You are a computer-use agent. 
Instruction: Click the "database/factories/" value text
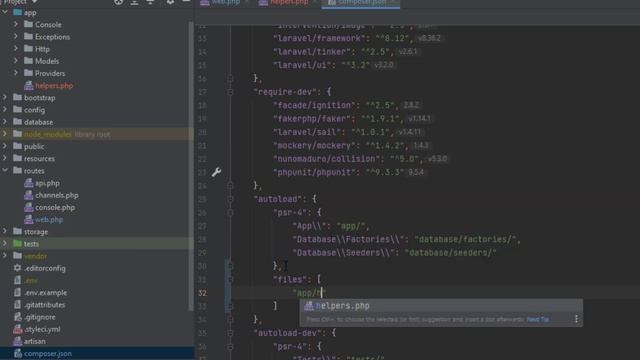click(x=465, y=240)
